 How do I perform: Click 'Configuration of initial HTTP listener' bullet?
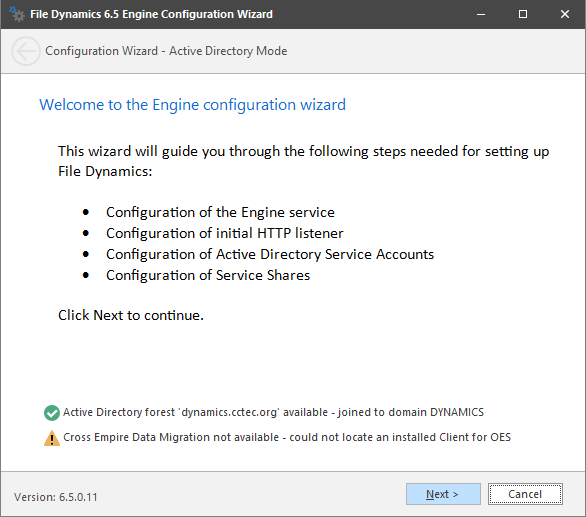click(x=225, y=233)
